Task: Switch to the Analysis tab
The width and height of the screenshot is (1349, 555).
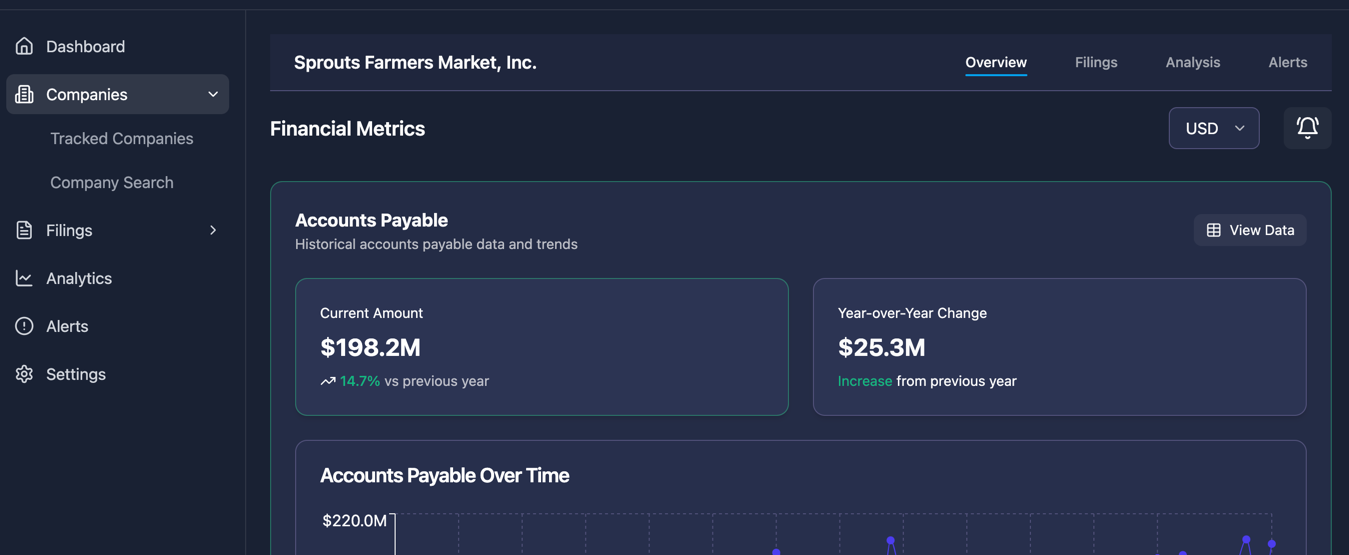Action: click(1193, 62)
